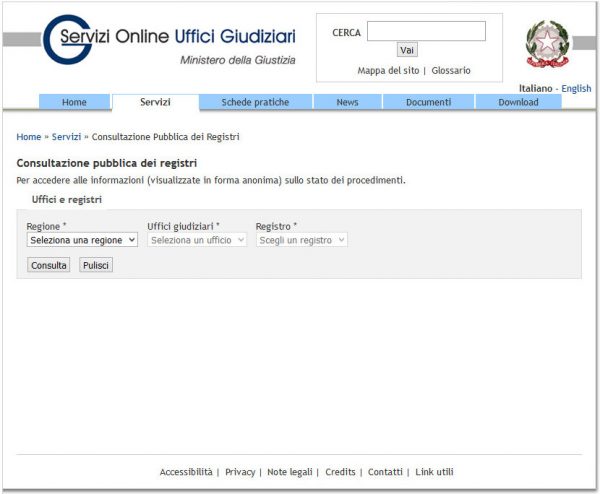This screenshot has height=494, width=600.
Task: Open the Glossario link
Action: [451, 71]
